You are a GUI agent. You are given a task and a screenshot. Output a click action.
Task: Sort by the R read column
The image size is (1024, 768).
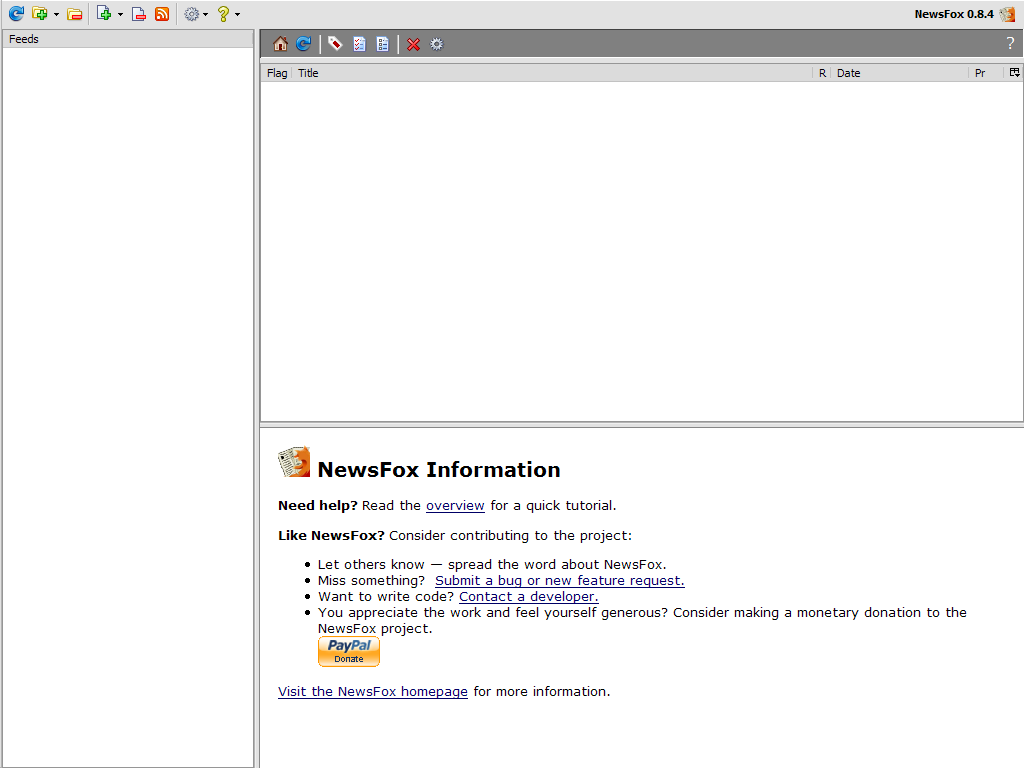(822, 73)
